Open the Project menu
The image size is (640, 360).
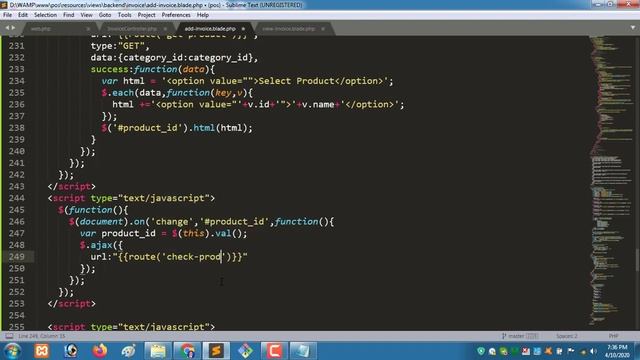tap(147, 15)
